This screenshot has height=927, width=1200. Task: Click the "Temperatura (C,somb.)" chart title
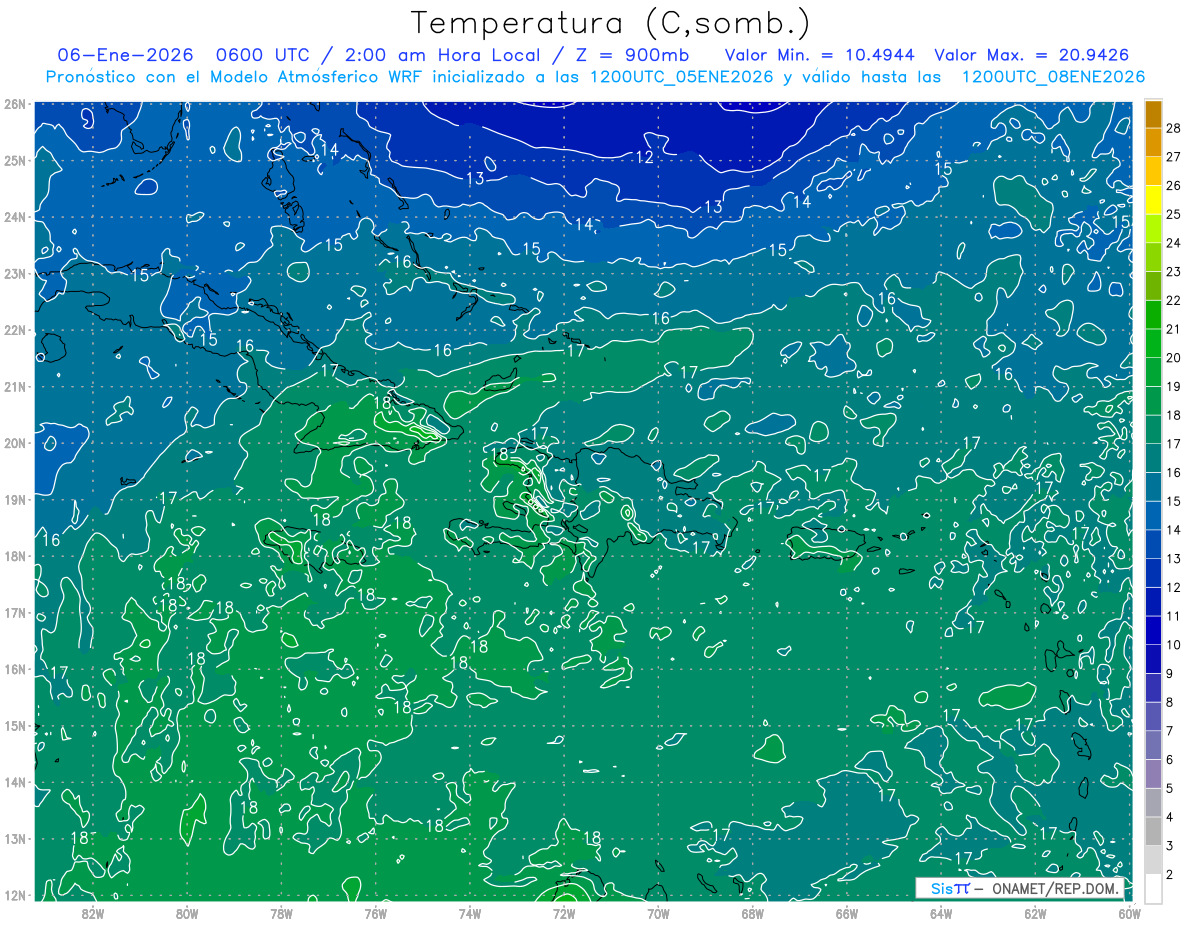(x=611, y=22)
